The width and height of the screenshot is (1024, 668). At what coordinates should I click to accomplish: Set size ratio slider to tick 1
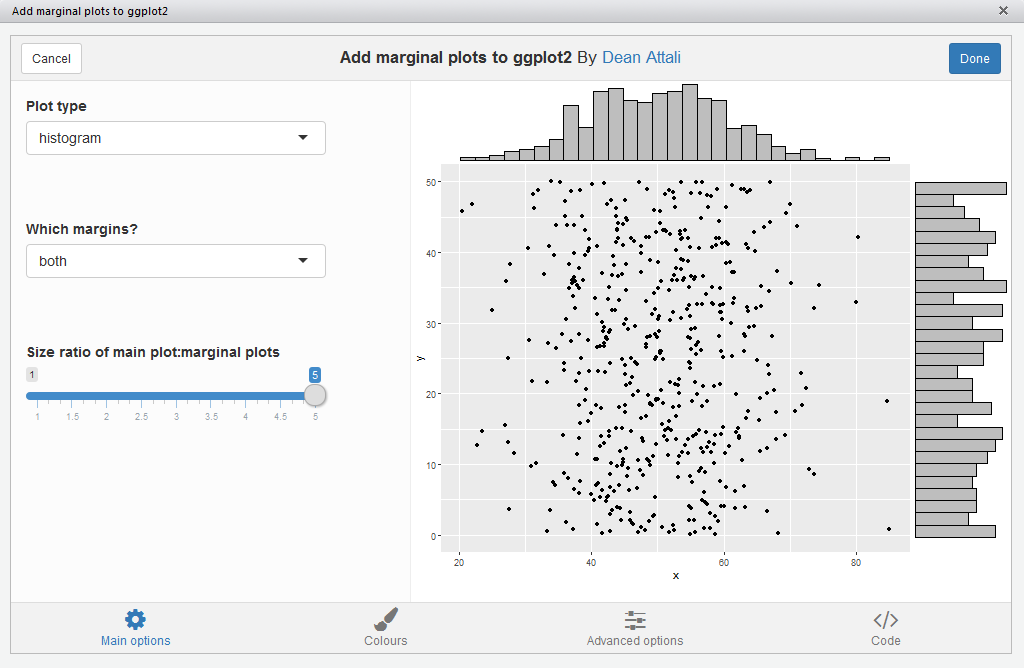click(38, 396)
